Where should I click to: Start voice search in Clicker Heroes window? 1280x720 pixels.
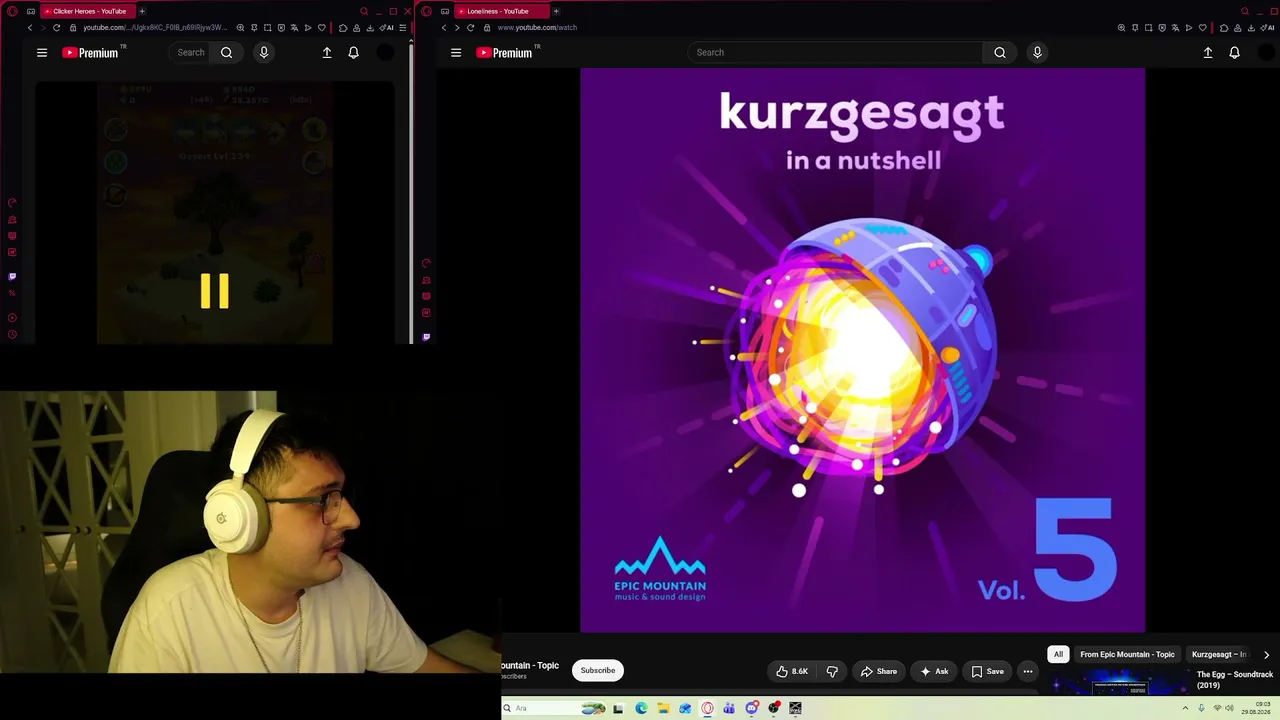coord(264,52)
